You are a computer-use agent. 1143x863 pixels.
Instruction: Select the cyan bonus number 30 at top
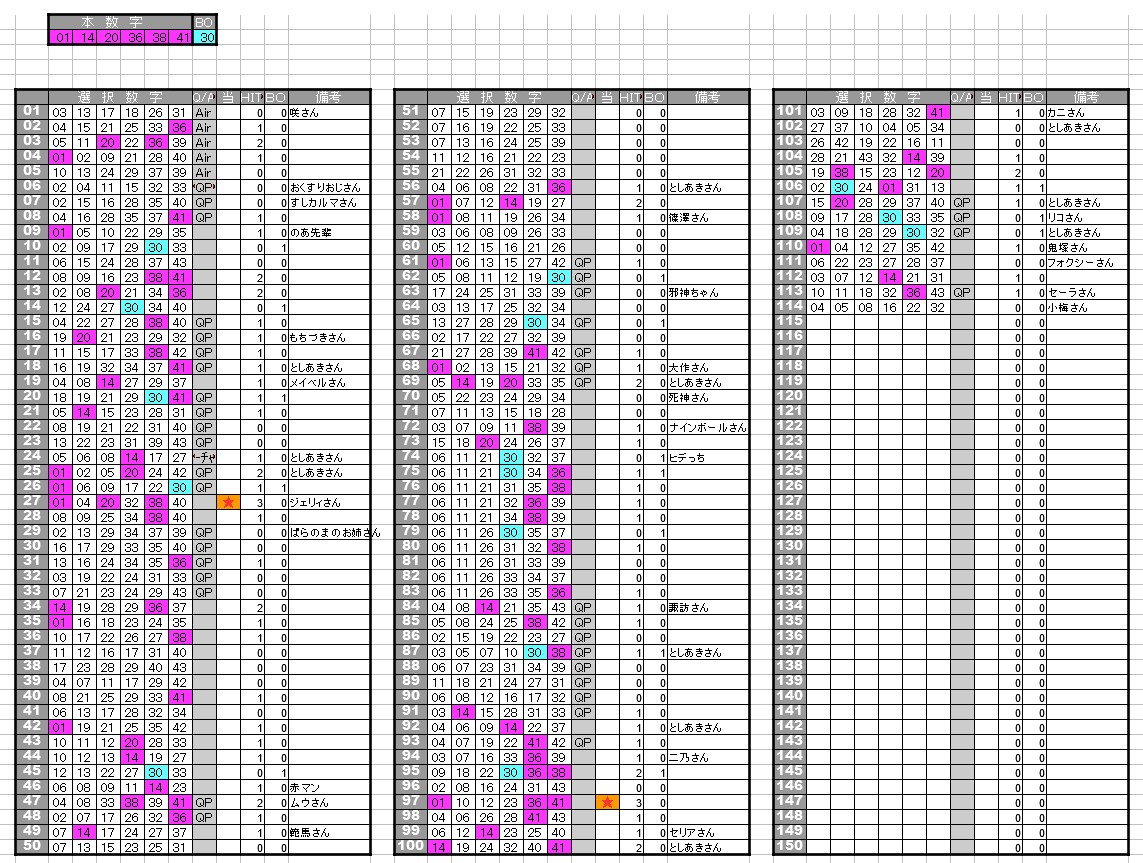[x=206, y=37]
